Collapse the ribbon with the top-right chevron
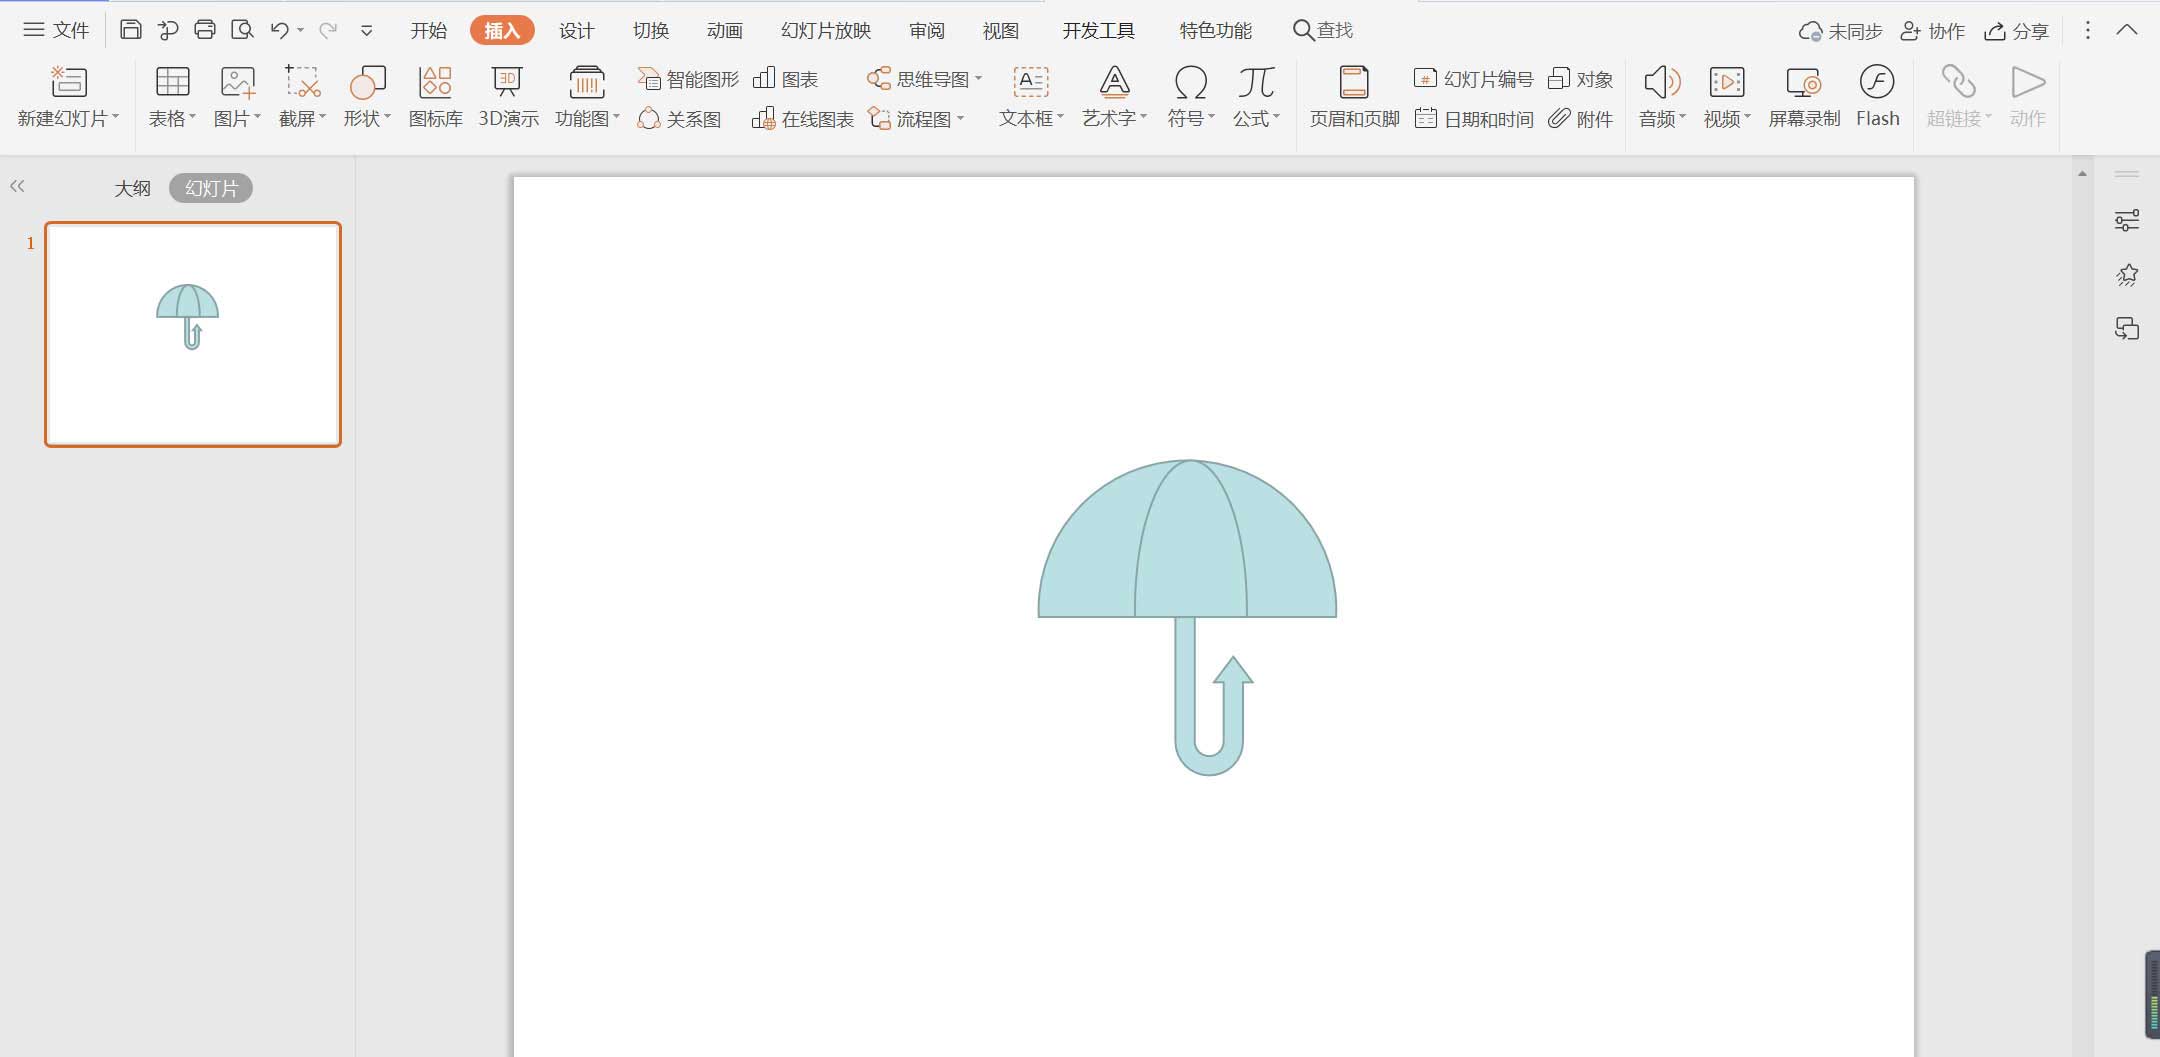Screen dimensions: 2160x1057 coord(2126,30)
